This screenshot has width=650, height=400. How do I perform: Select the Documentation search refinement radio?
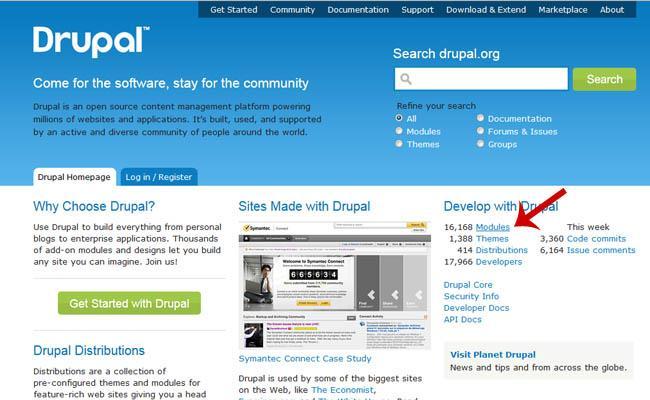pyautogui.click(x=480, y=118)
